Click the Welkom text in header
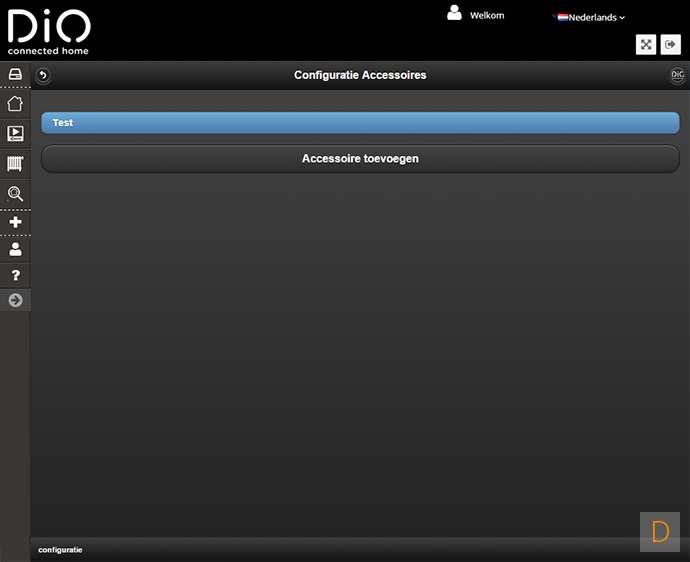The width and height of the screenshot is (690, 562). point(487,16)
